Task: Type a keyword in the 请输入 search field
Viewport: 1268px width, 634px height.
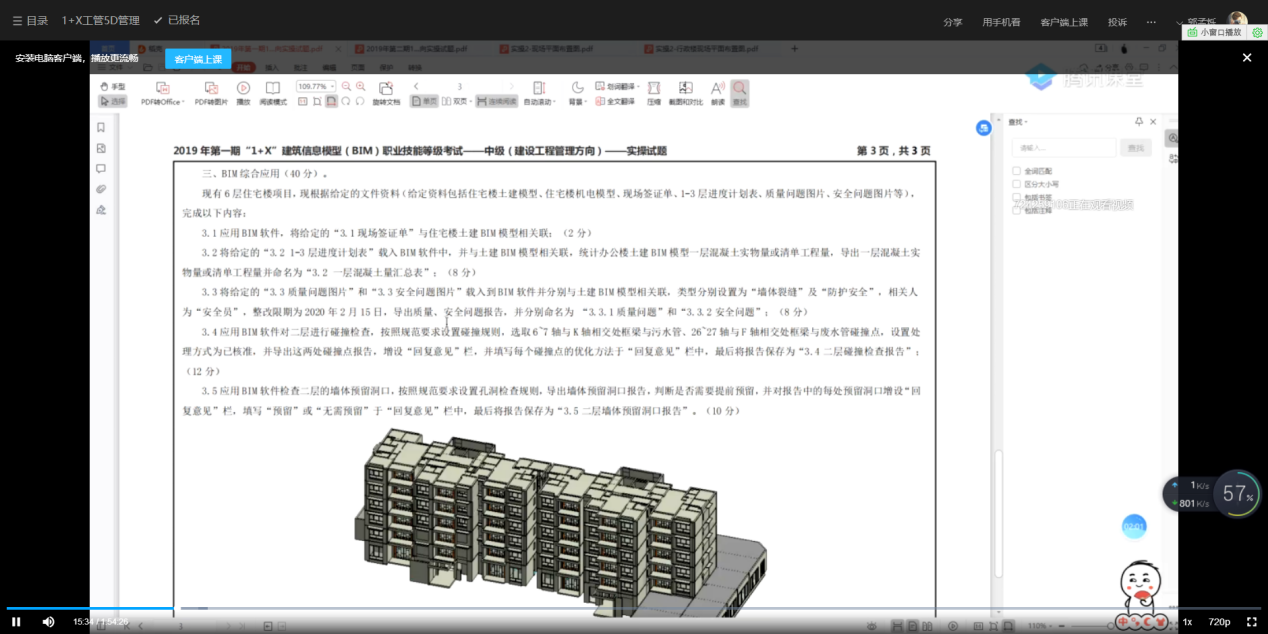Action: pyautogui.click(x=1064, y=148)
